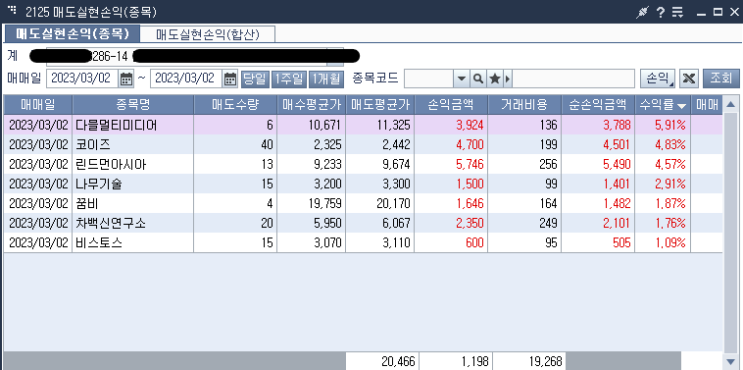Click the total cost 1,198 cell
Viewport: 743px width, 370px height.
tap(456, 361)
